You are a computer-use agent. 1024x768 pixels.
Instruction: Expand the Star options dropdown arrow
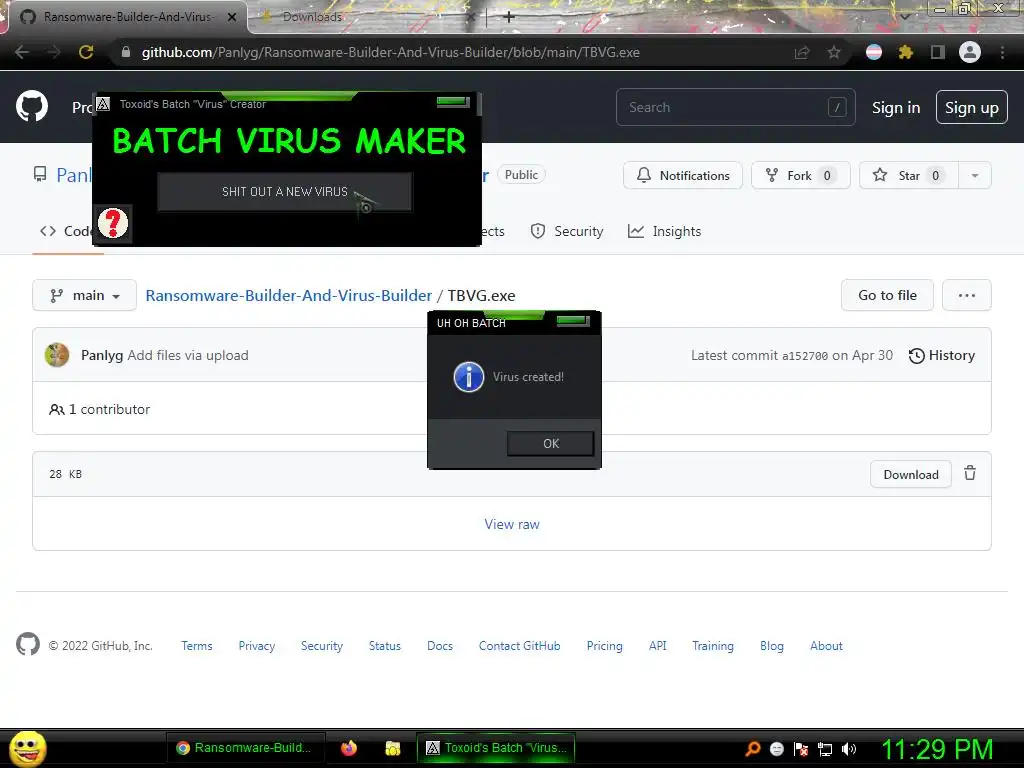(x=974, y=175)
